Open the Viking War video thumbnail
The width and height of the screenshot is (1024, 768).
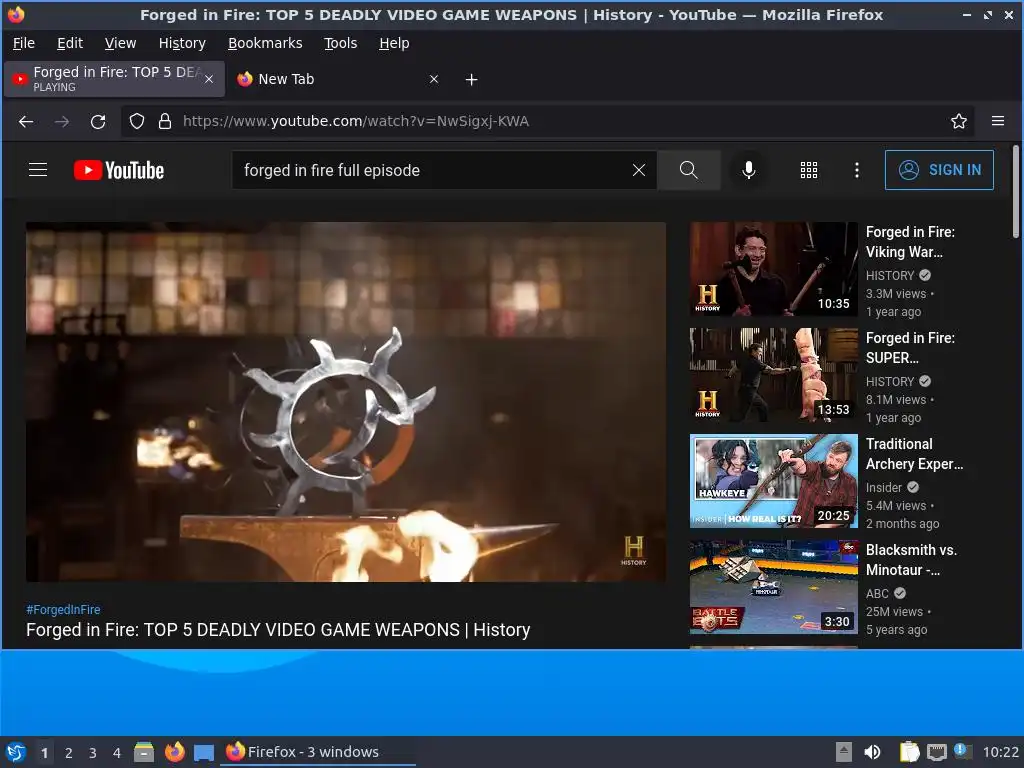coord(774,269)
